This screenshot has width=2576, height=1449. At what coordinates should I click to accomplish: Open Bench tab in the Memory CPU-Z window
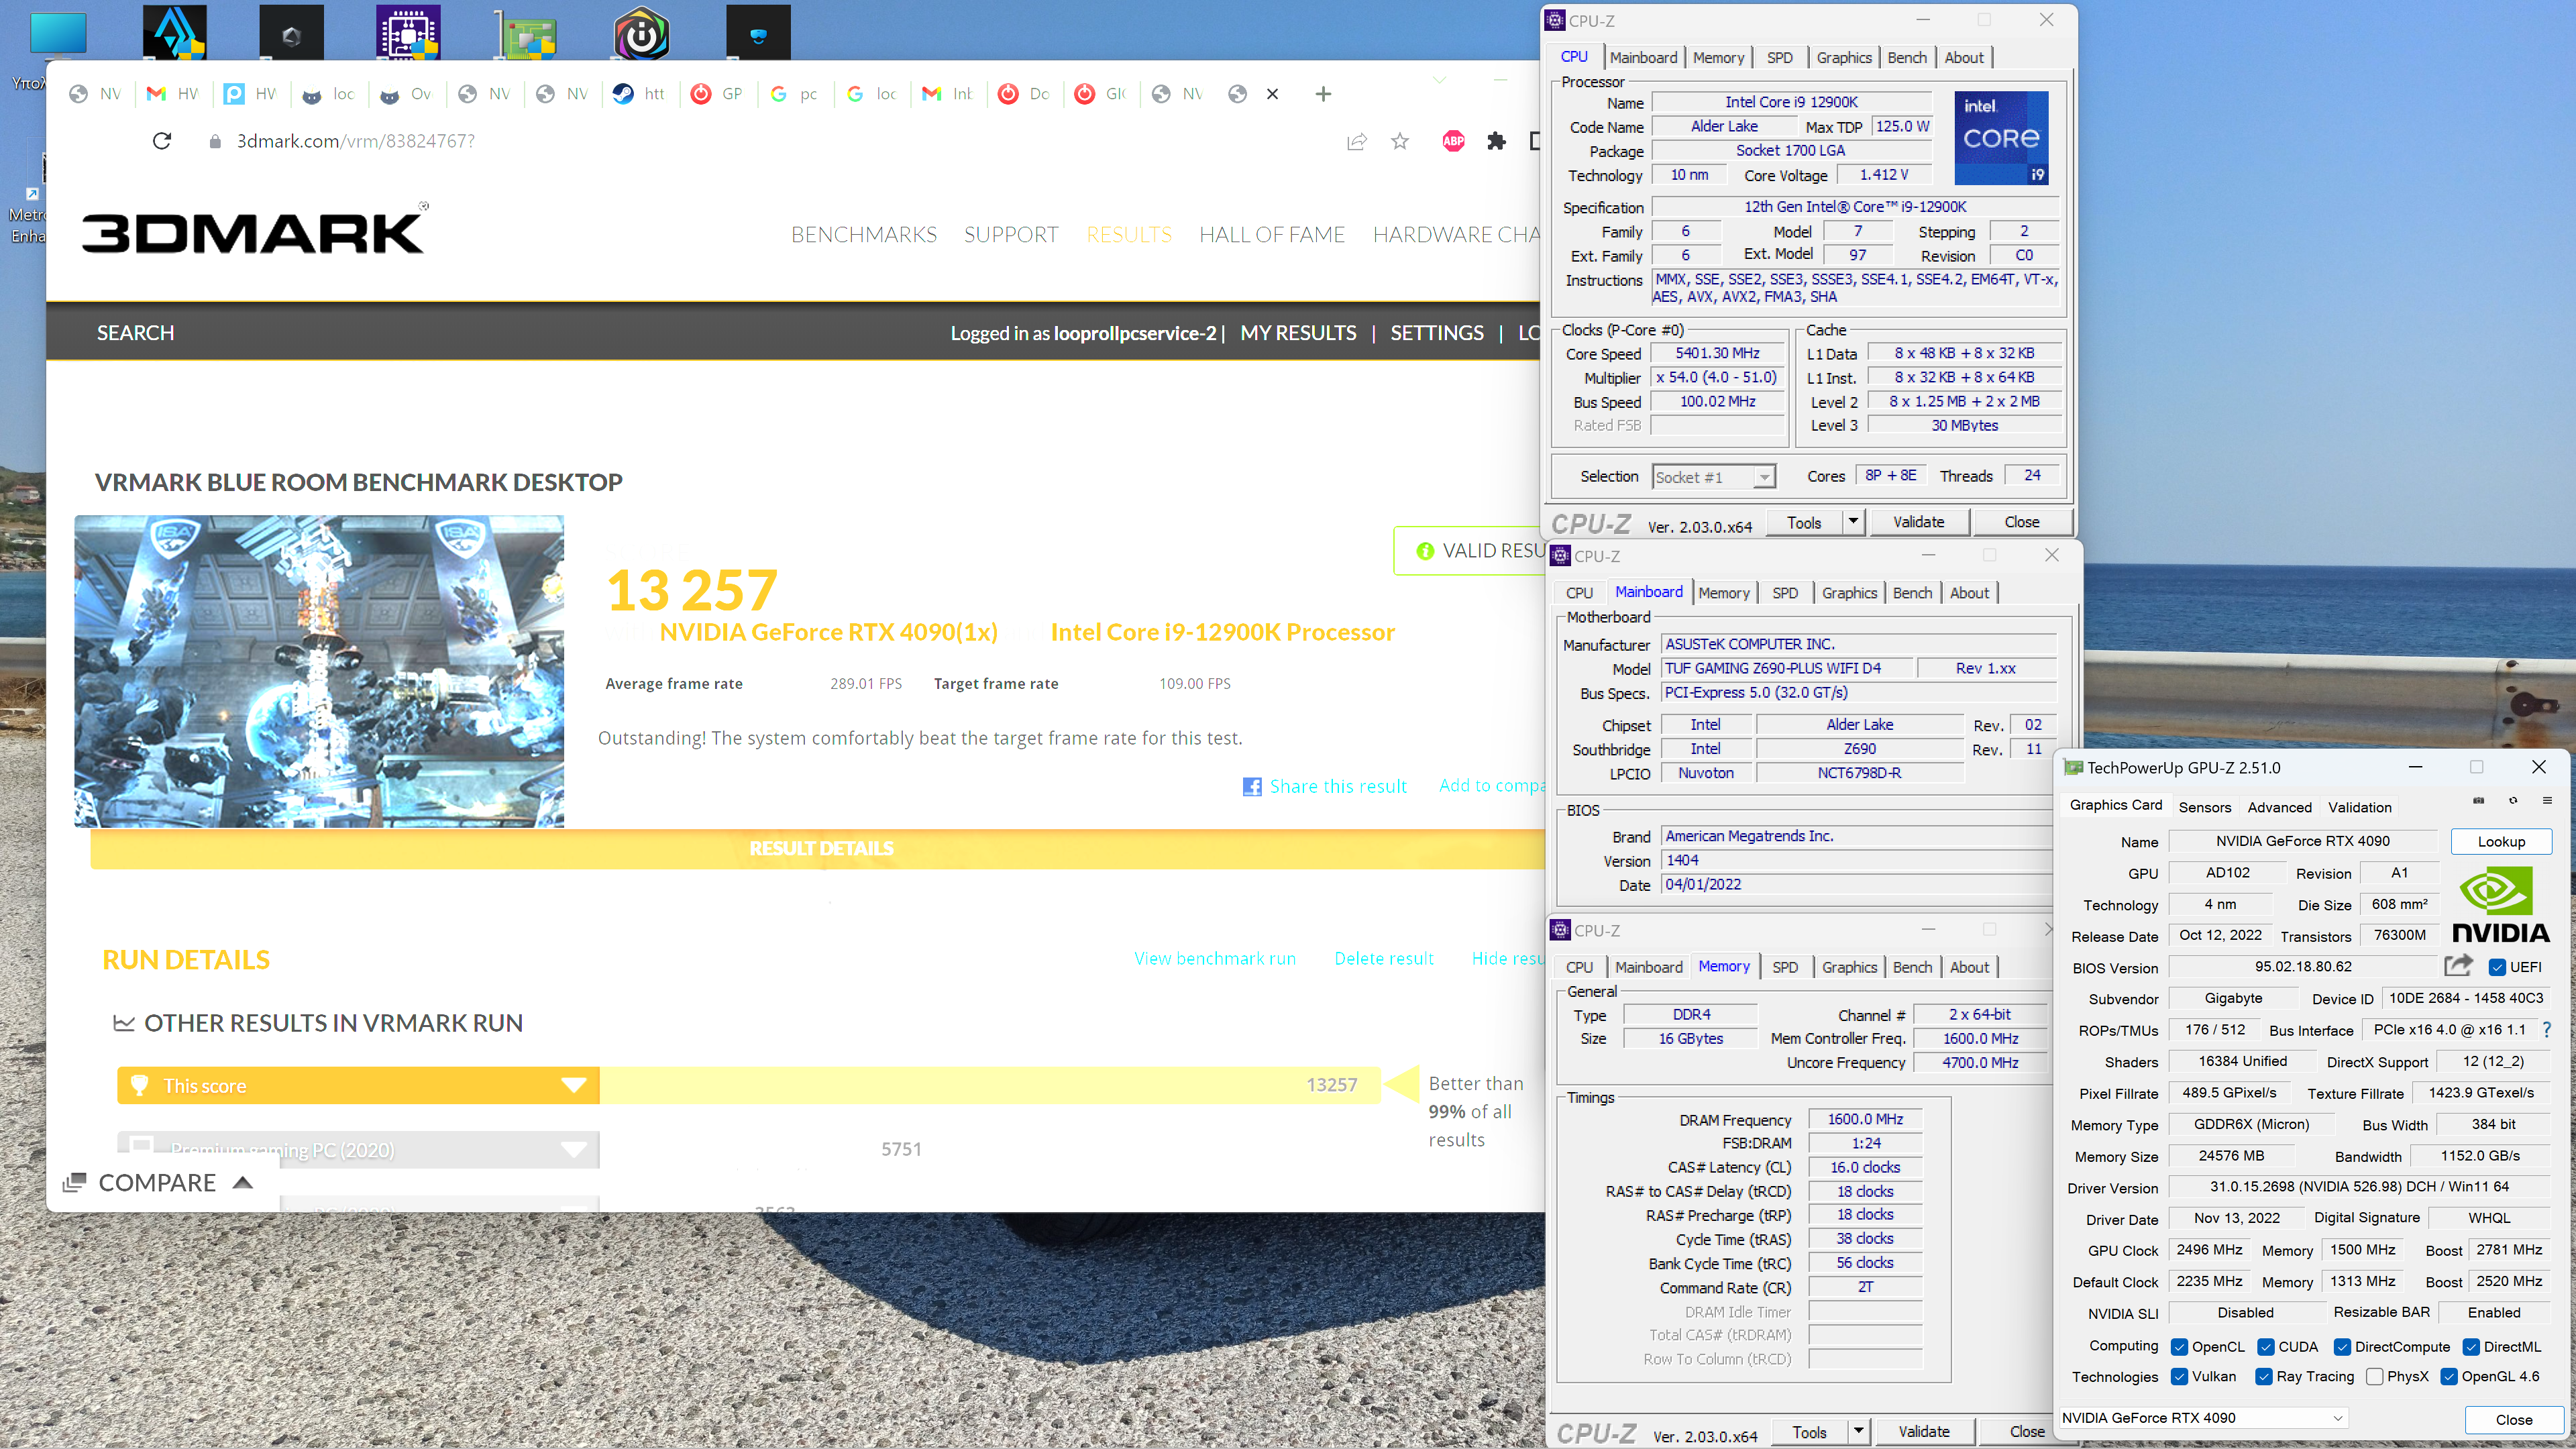pos(1912,967)
